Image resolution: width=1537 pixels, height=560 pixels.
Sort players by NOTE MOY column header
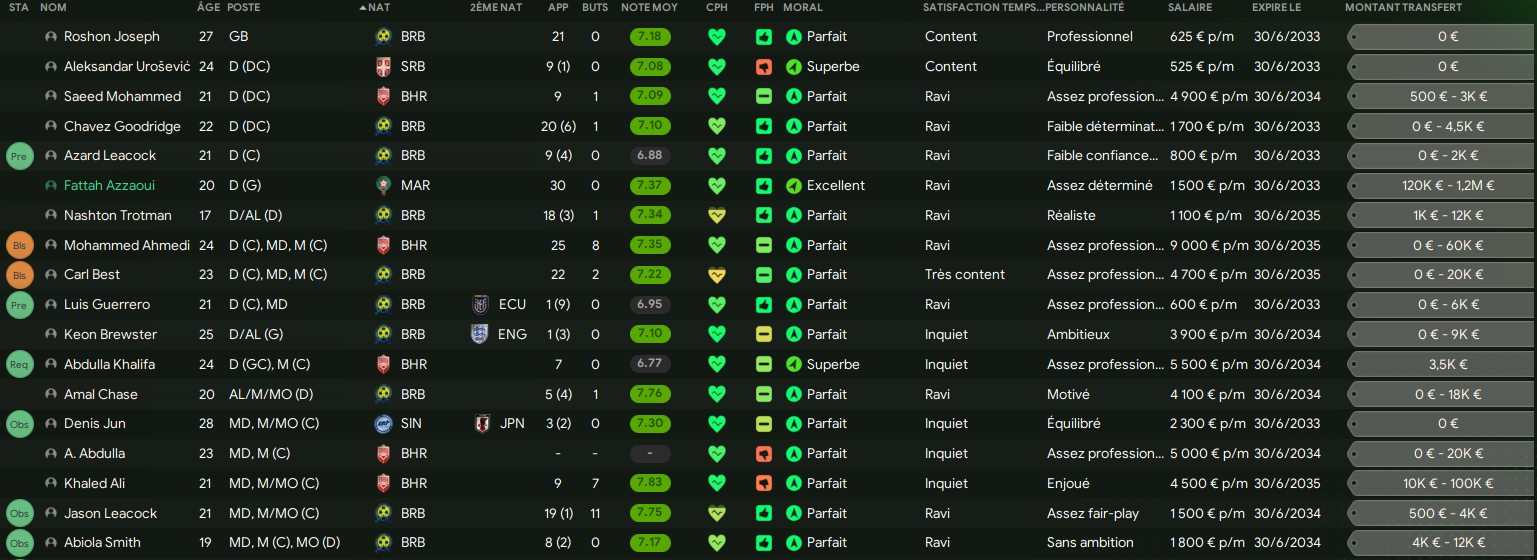(x=649, y=7)
